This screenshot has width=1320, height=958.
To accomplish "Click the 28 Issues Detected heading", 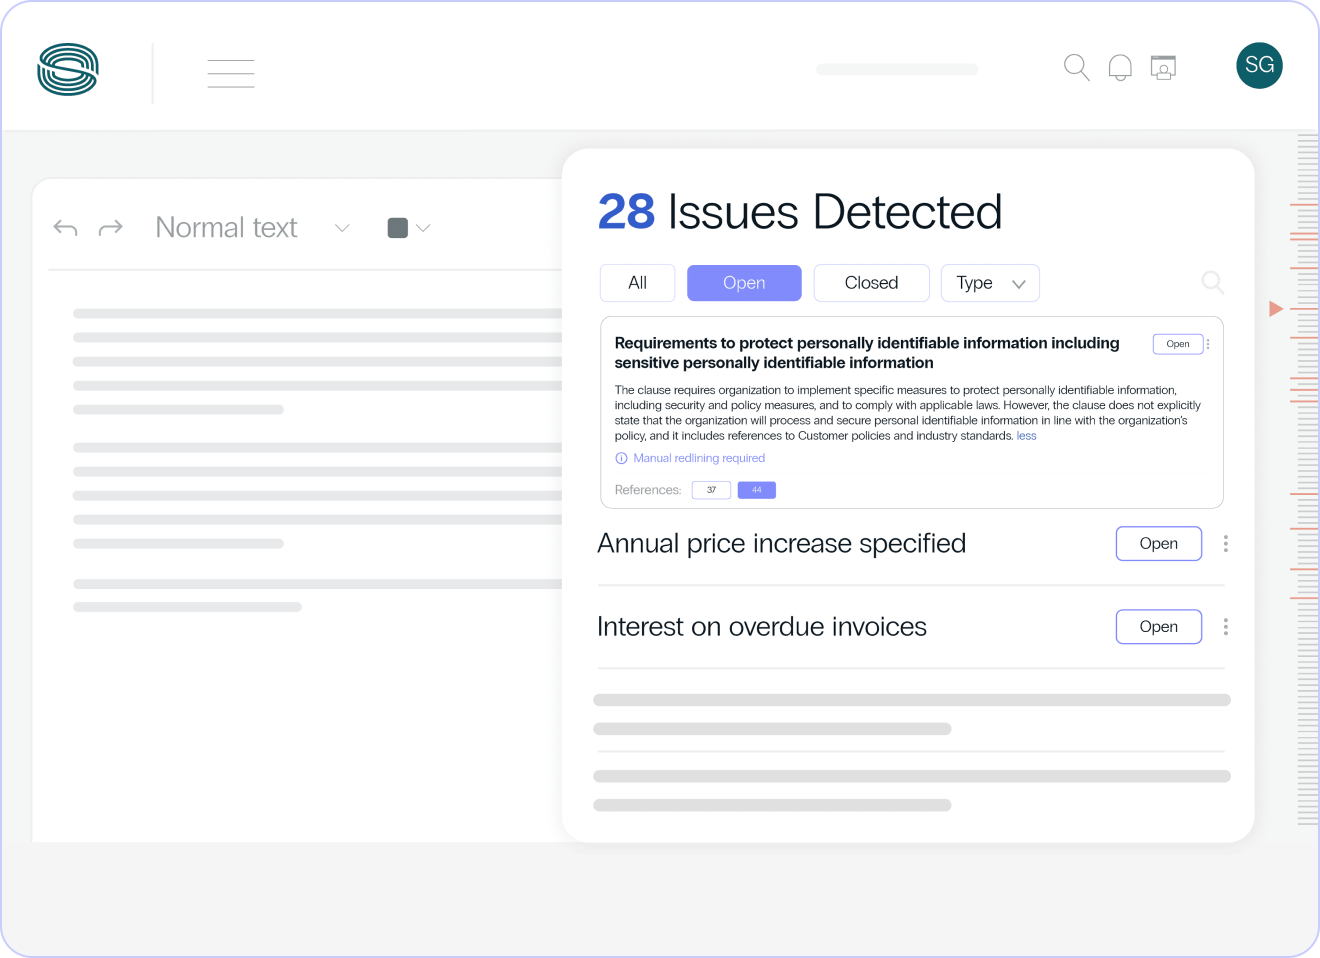I will 800,212.
